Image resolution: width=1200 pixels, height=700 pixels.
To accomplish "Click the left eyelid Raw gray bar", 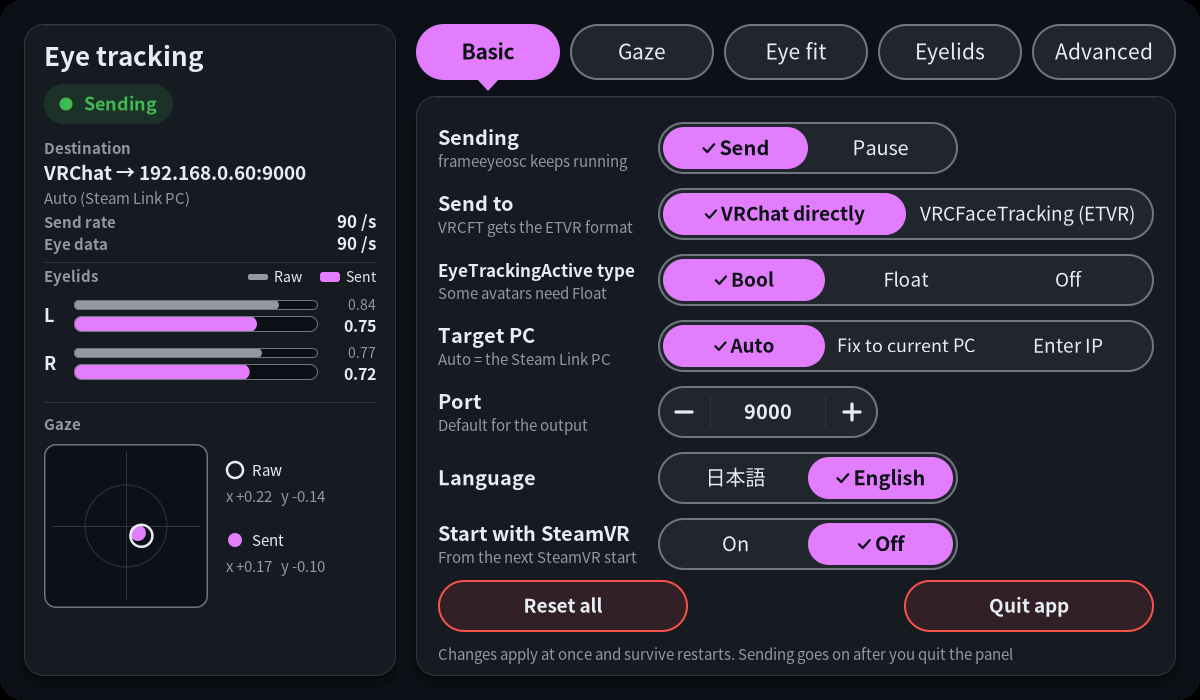I will pos(196,305).
